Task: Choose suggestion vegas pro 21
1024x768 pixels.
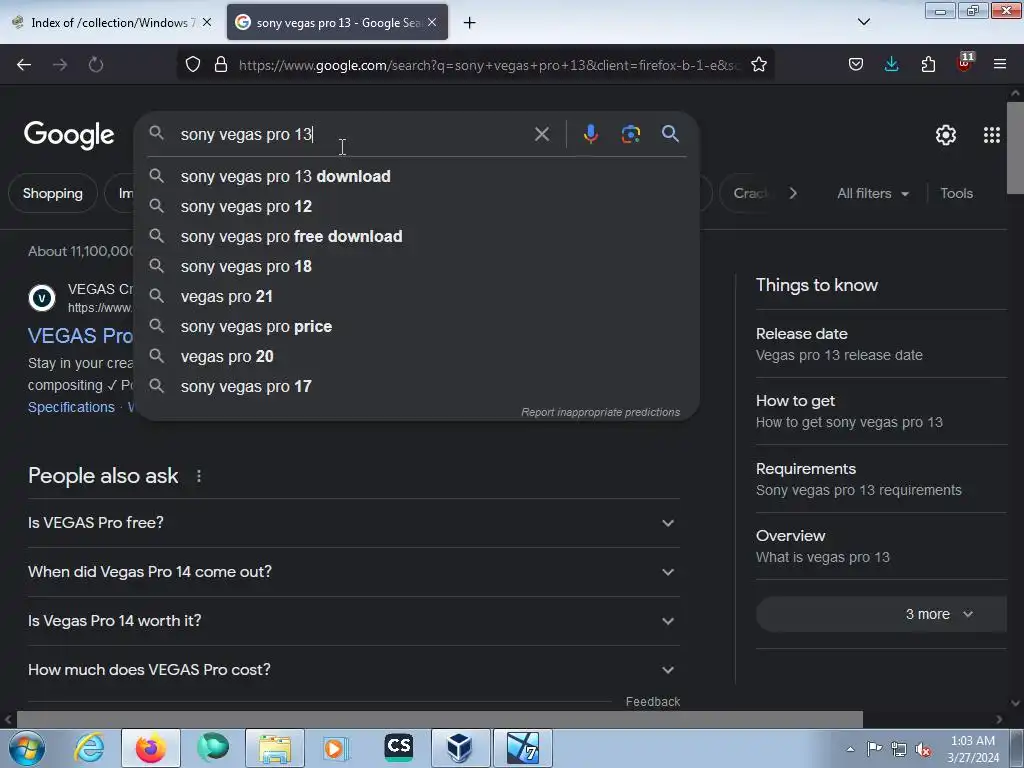Action: click(417, 296)
